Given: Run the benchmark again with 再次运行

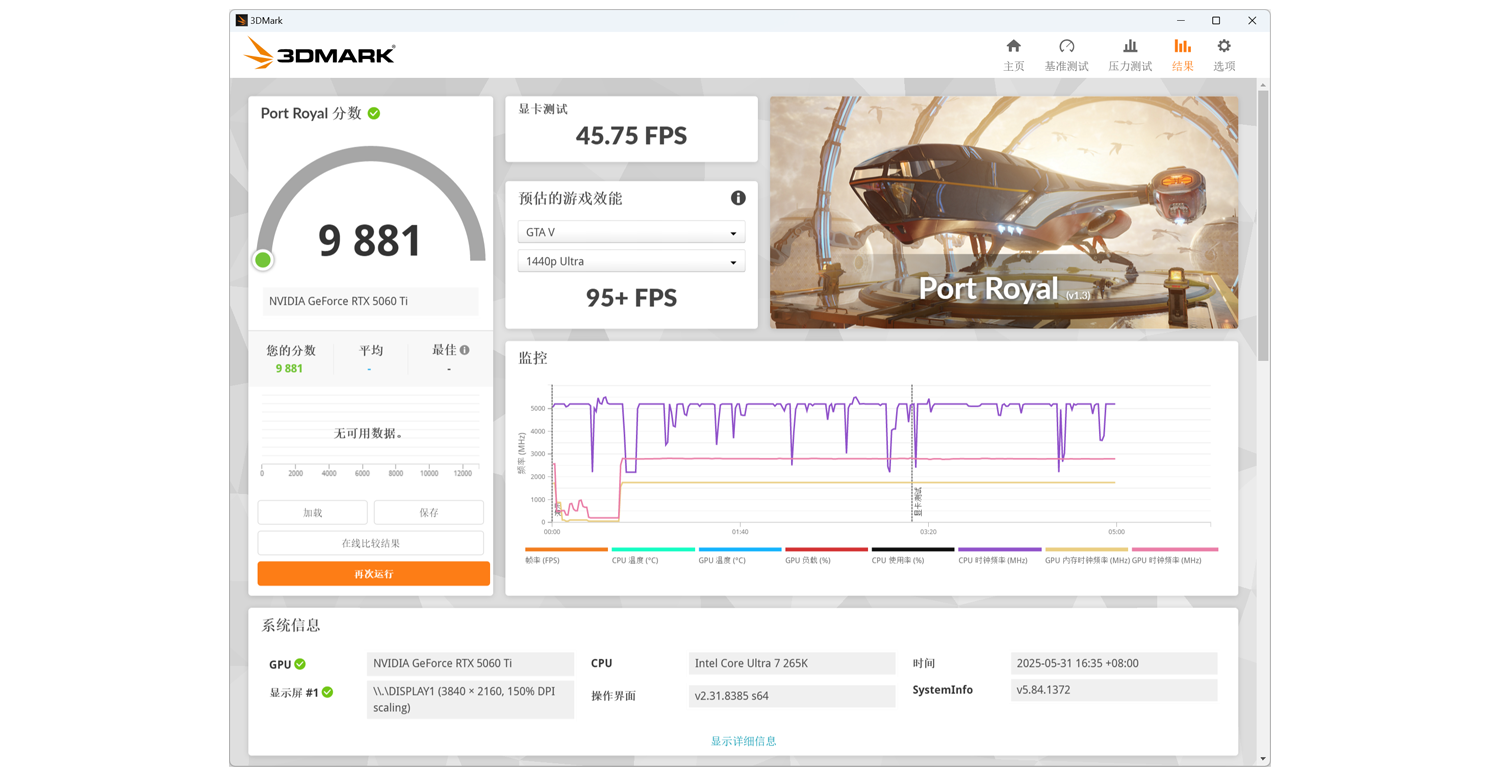Looking at the screenshot, I should (373, 573).
